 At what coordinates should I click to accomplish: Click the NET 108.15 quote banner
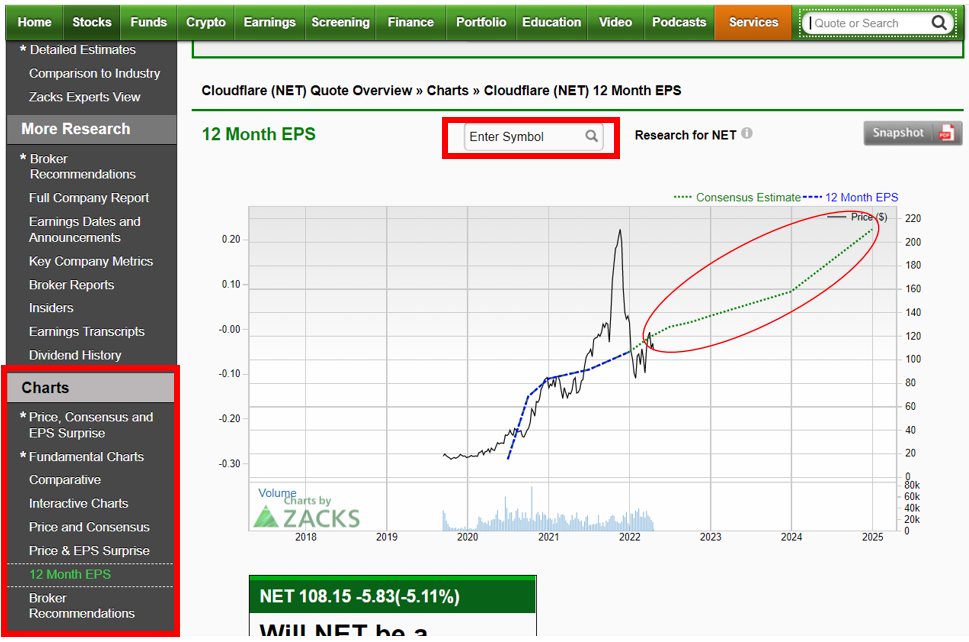[392, 596]
